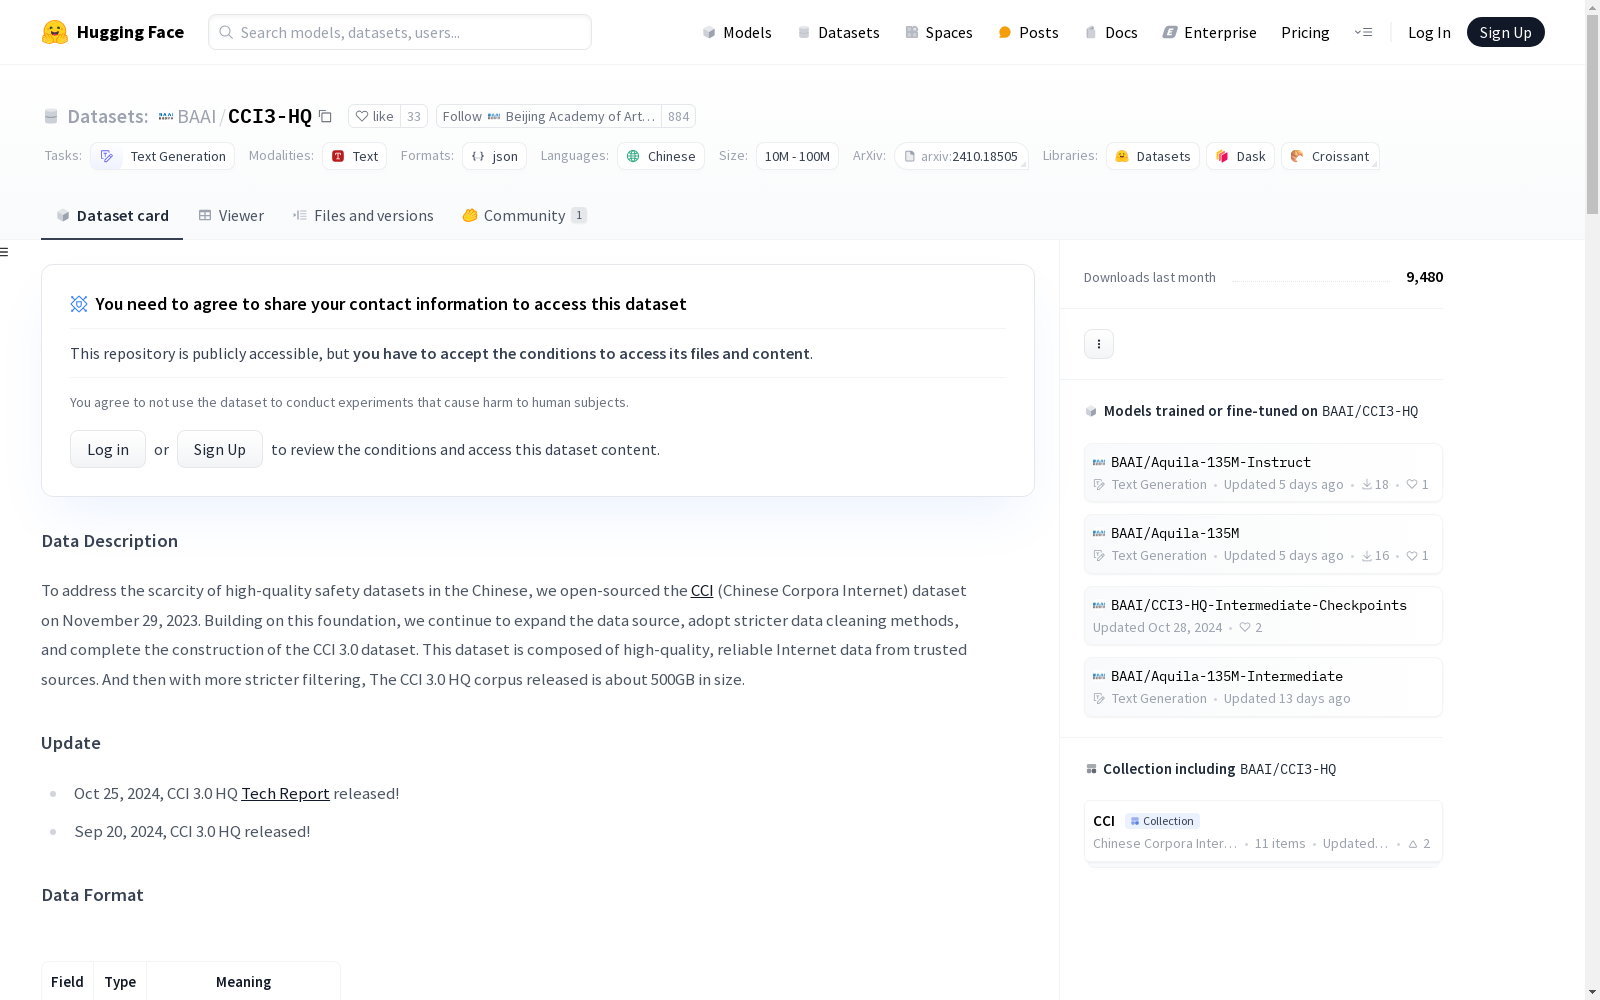The width and height of the screenshot is (1600, 1000).
Task: Open the Community tab
Action: pyautogui.click(x=524, y=215)
